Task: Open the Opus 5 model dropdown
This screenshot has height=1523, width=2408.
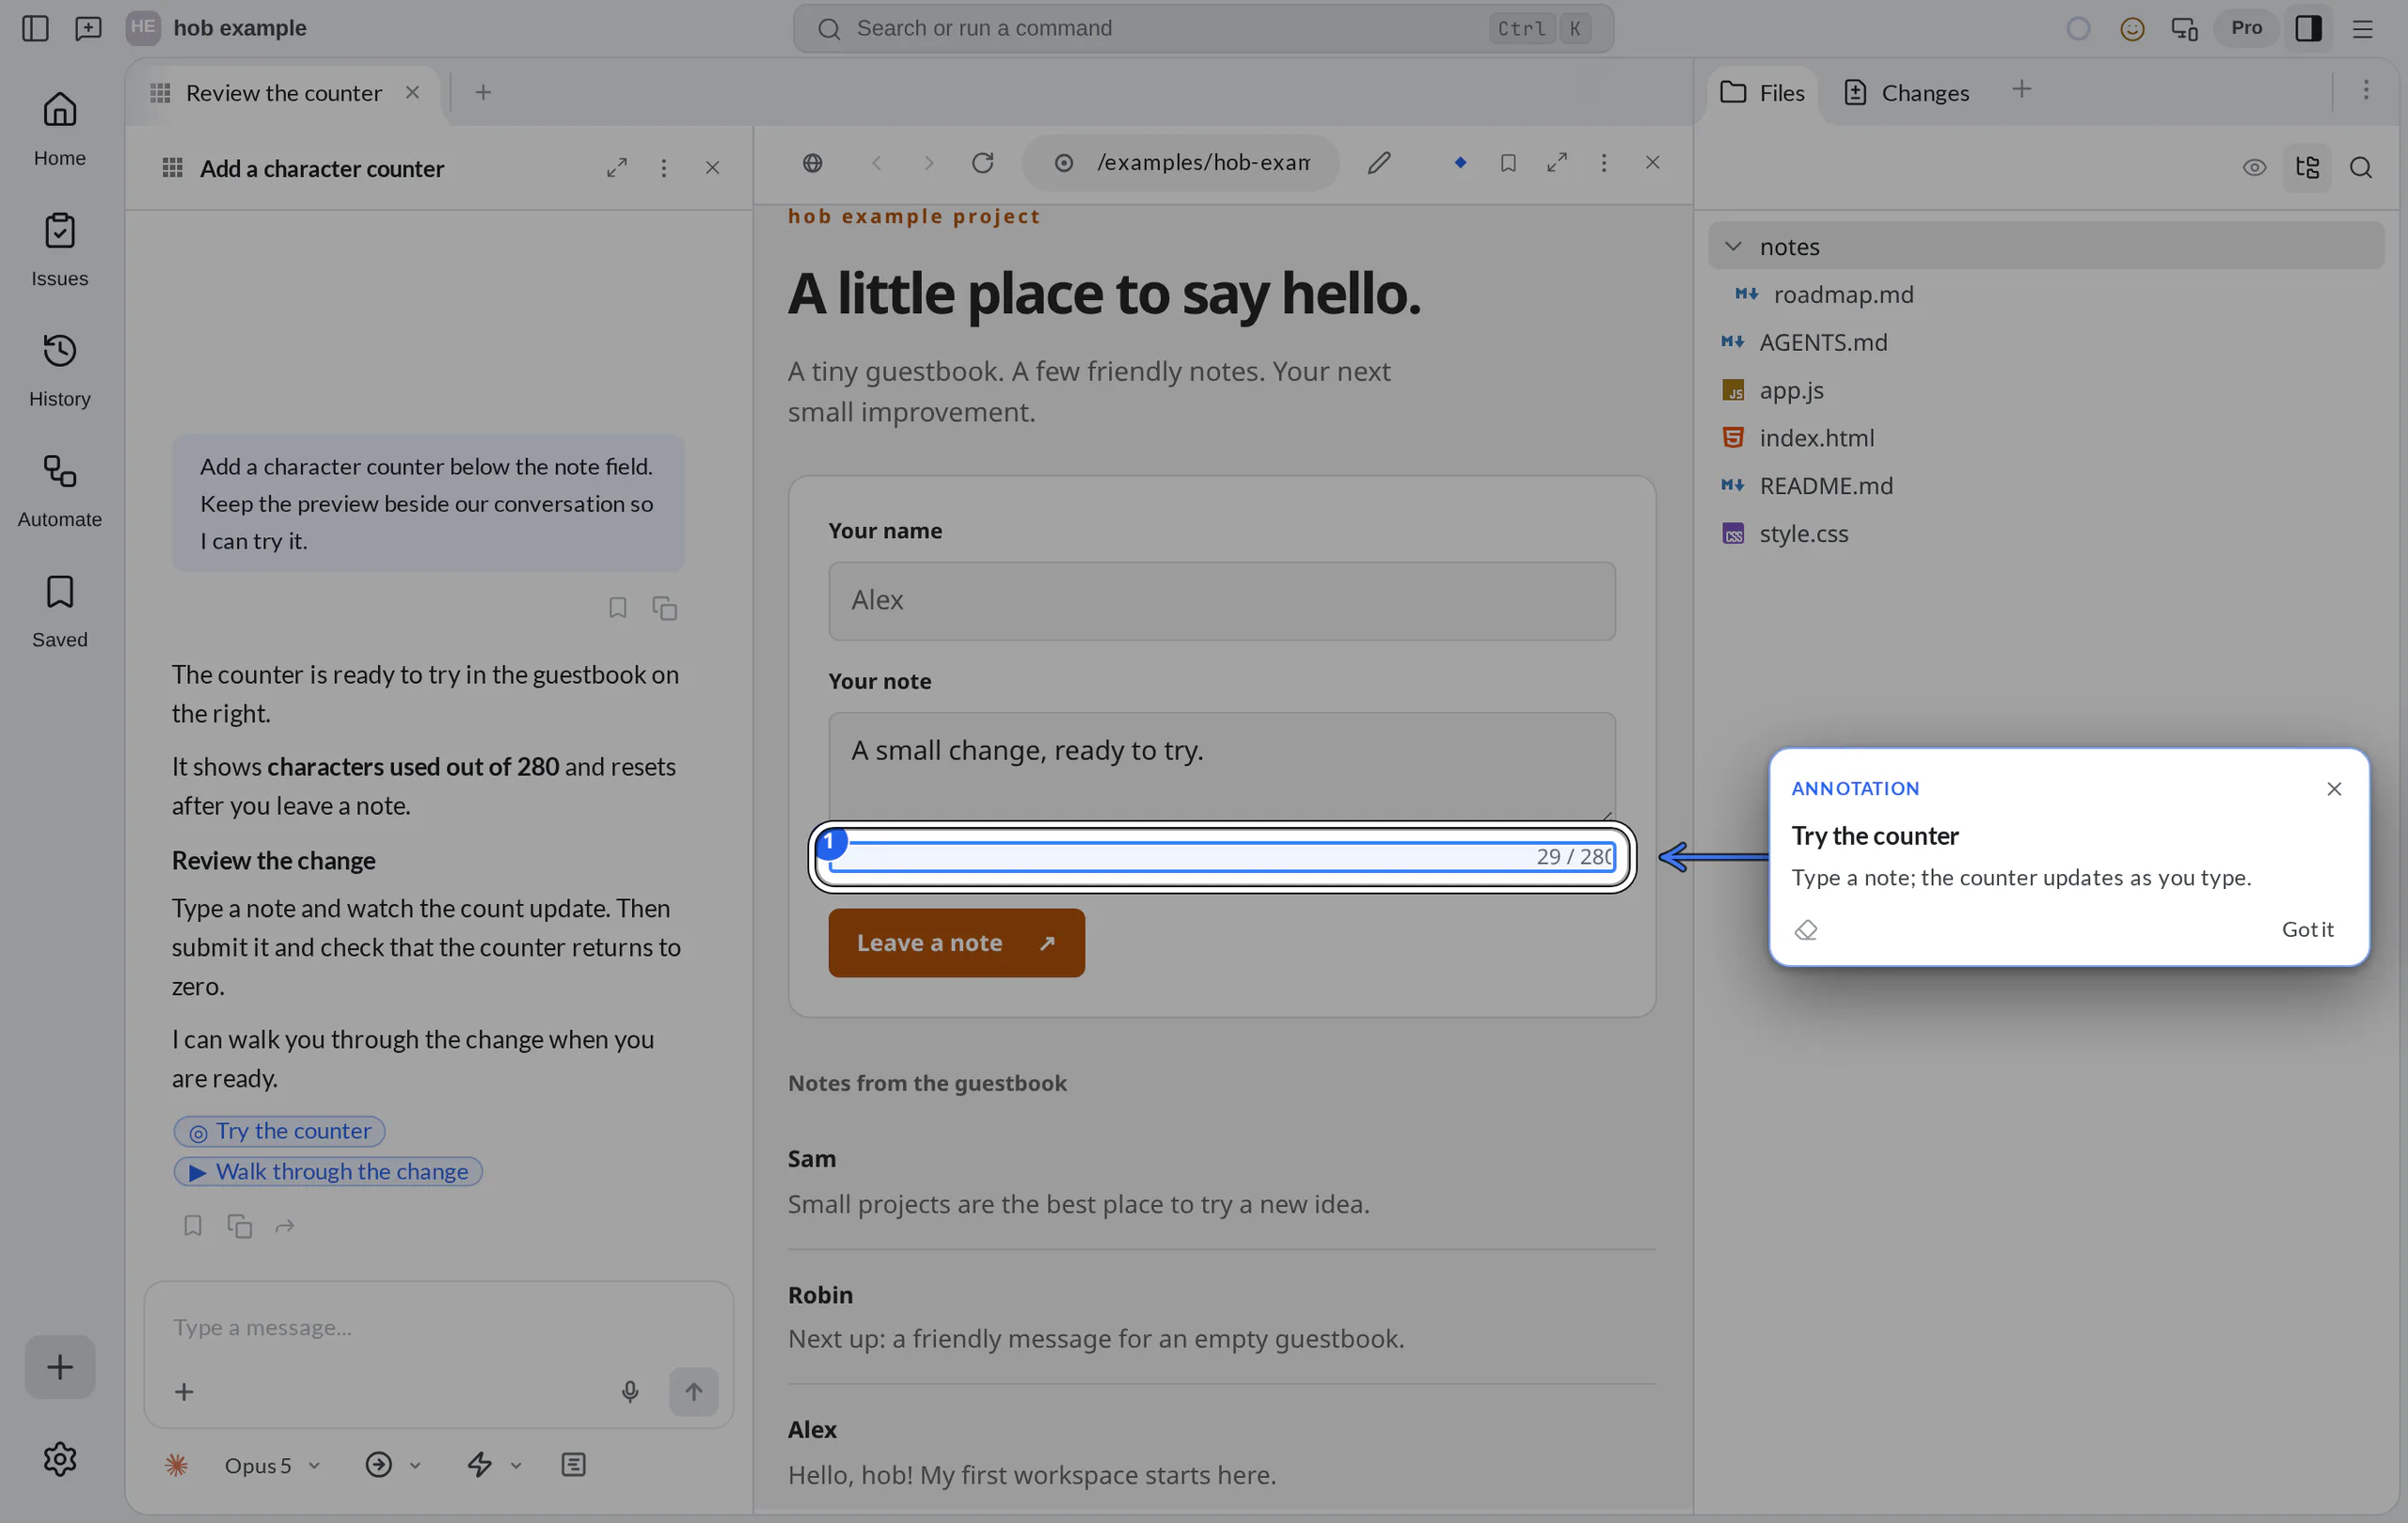Action: (x=272, y=1465)
